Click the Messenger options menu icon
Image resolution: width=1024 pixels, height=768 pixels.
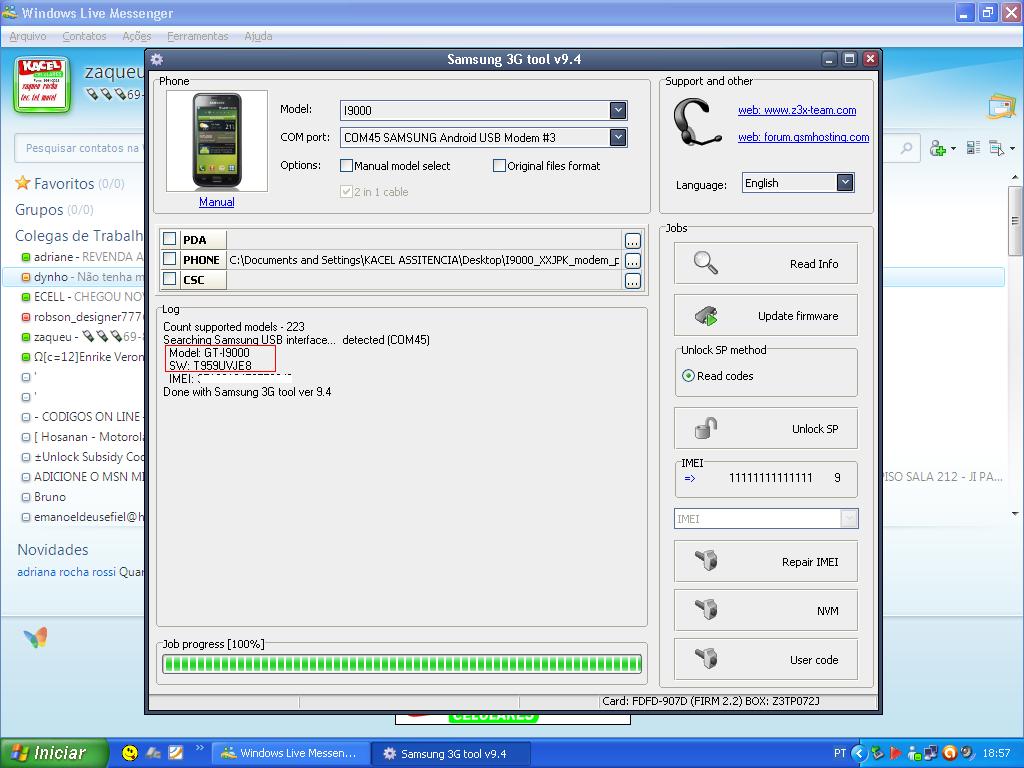pos(997,148)
